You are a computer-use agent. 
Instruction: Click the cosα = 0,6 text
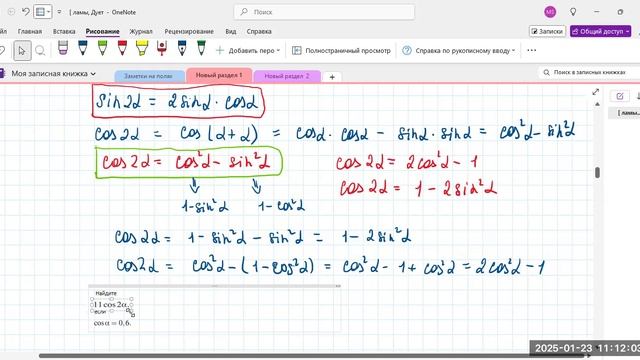coord(112,323)
